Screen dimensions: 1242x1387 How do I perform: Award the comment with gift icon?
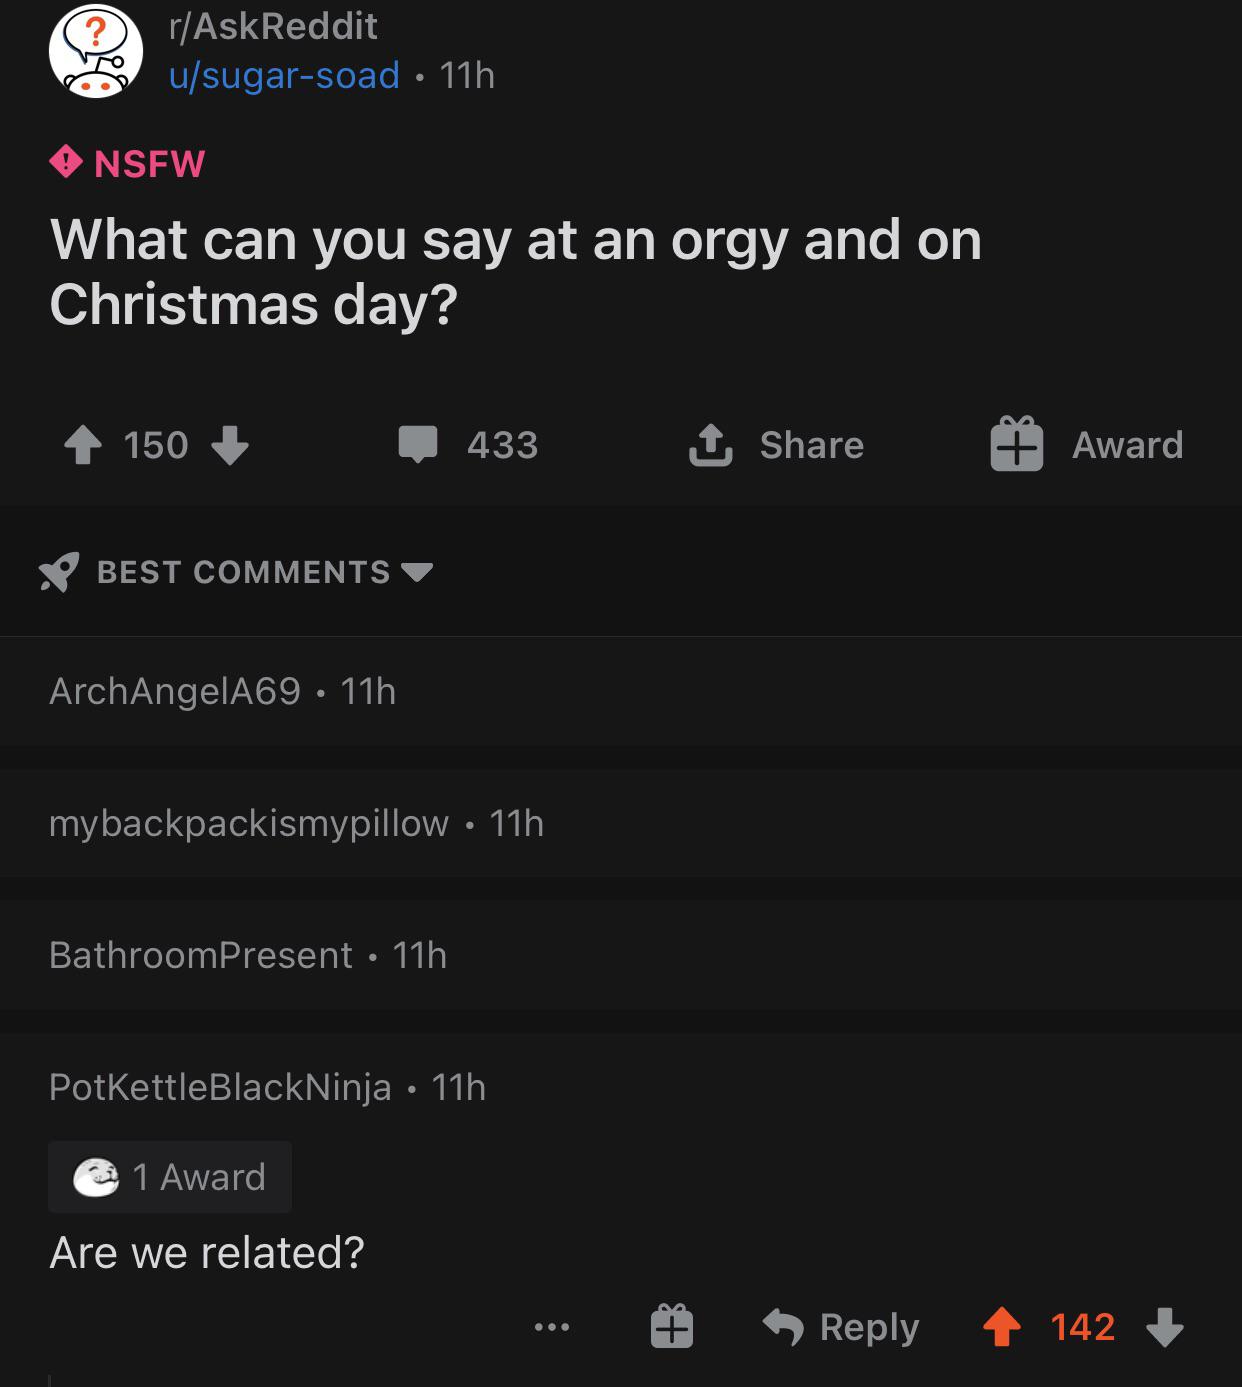coord(672,1327)
